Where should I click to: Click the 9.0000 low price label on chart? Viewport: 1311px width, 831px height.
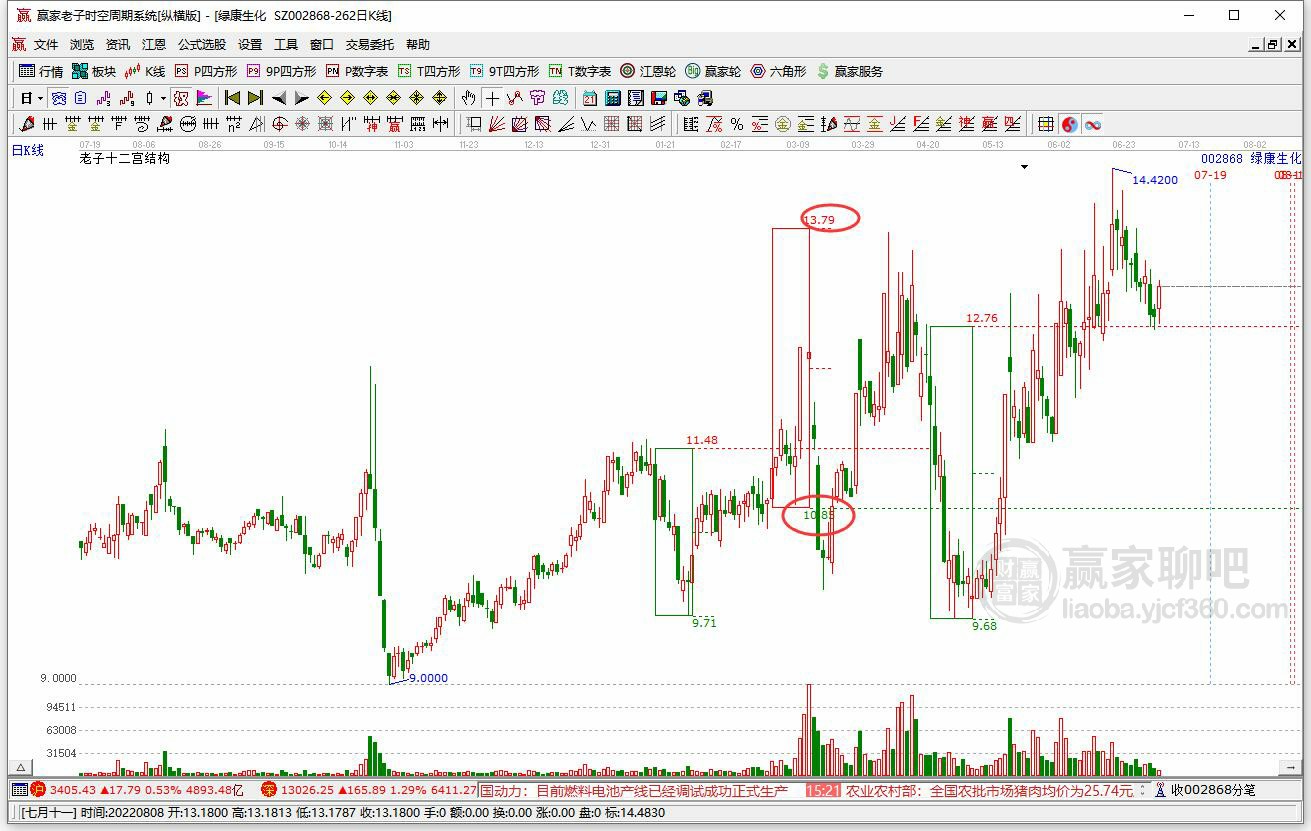pos(428,678)
